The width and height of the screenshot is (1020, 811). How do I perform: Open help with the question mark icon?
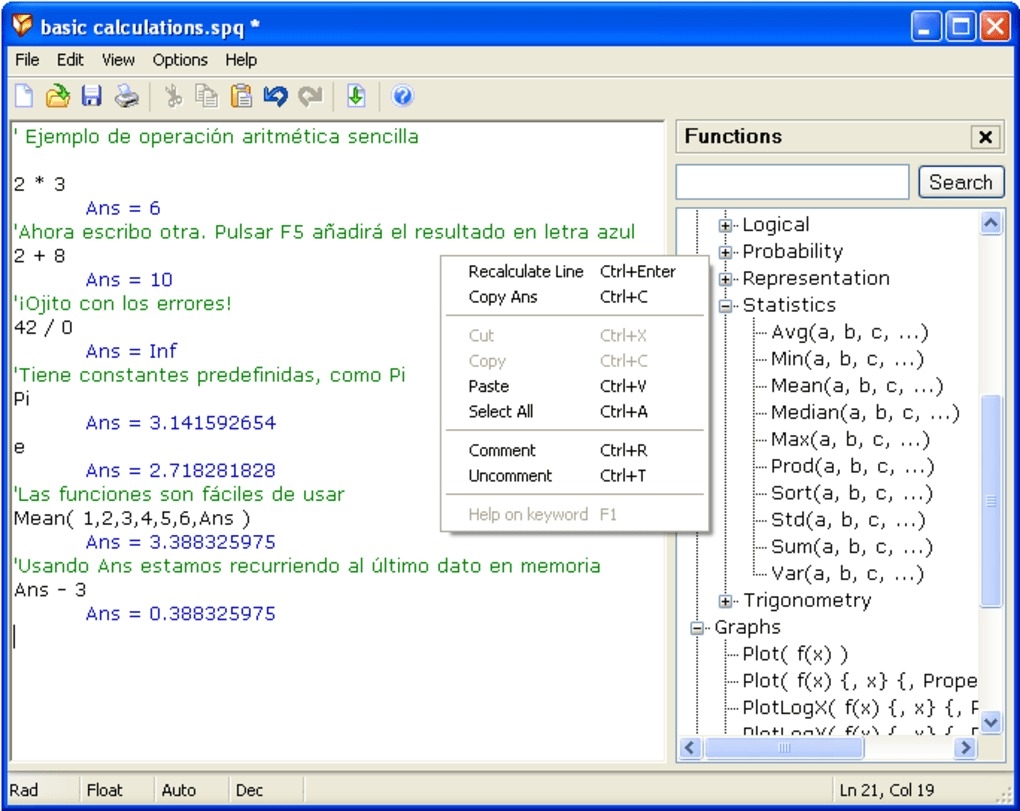(403, 96)
